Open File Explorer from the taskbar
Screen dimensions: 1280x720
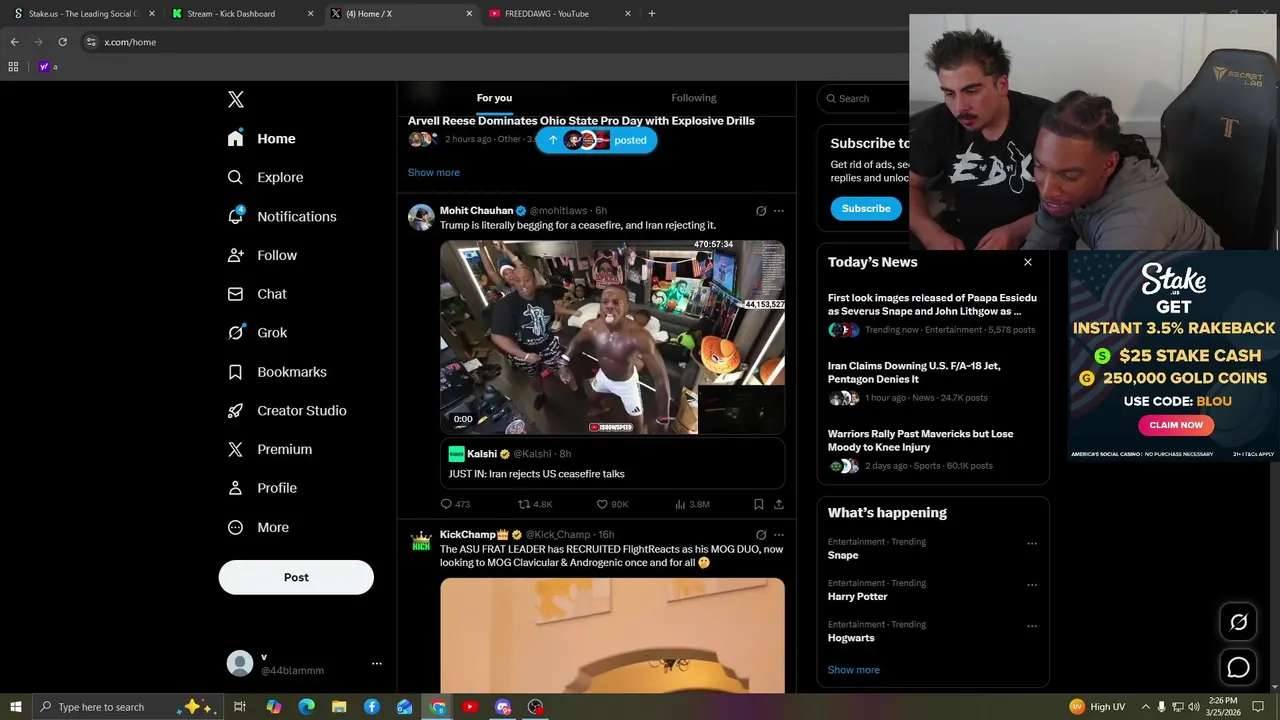pyautogui.click(x=339, y=707)
